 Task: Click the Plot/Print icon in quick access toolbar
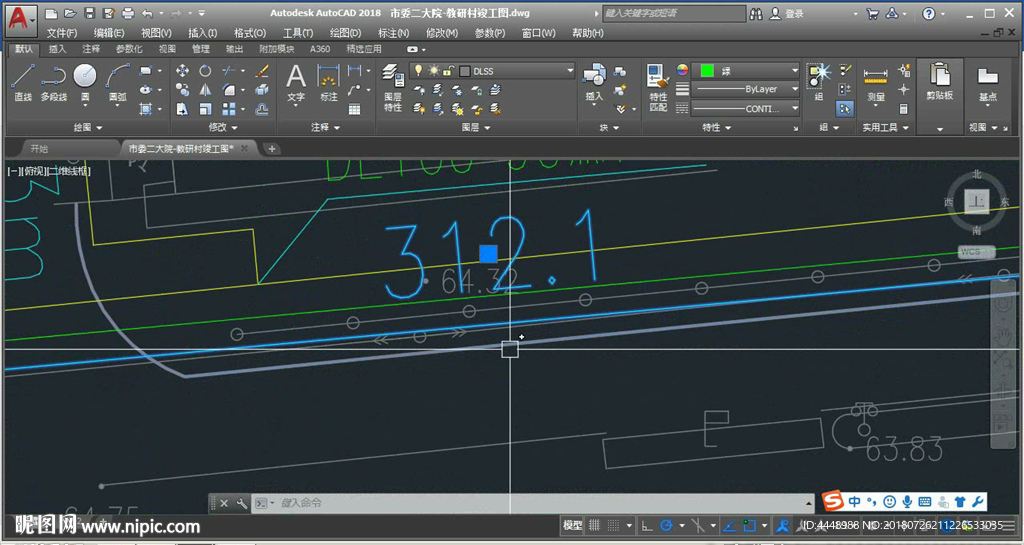[128, 13]
